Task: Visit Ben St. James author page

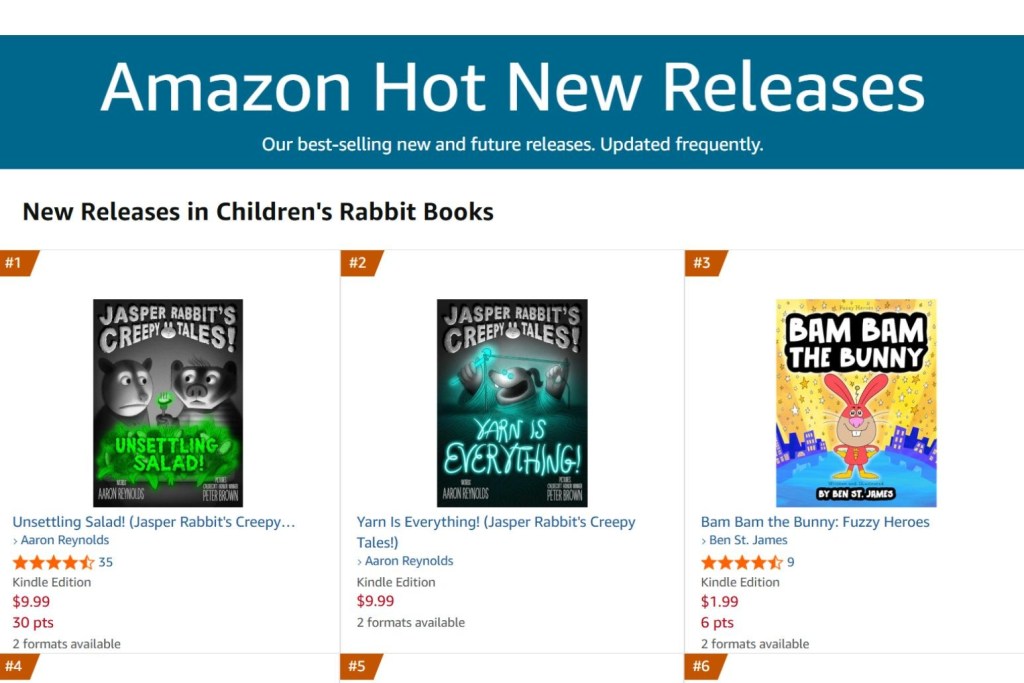Action: [x=748, y=540]
